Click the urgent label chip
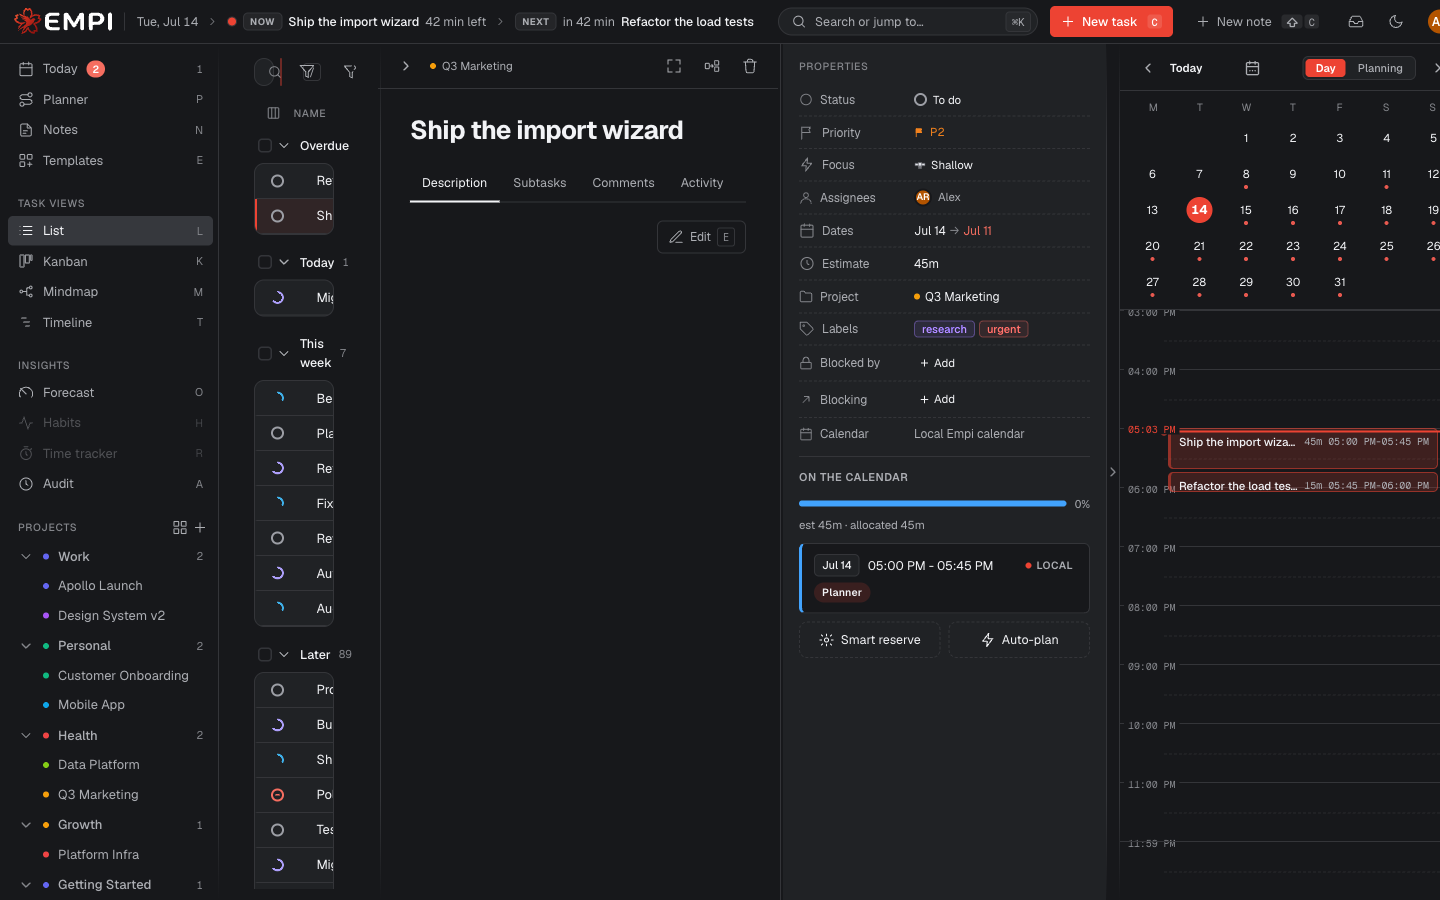 point(1003,329)
